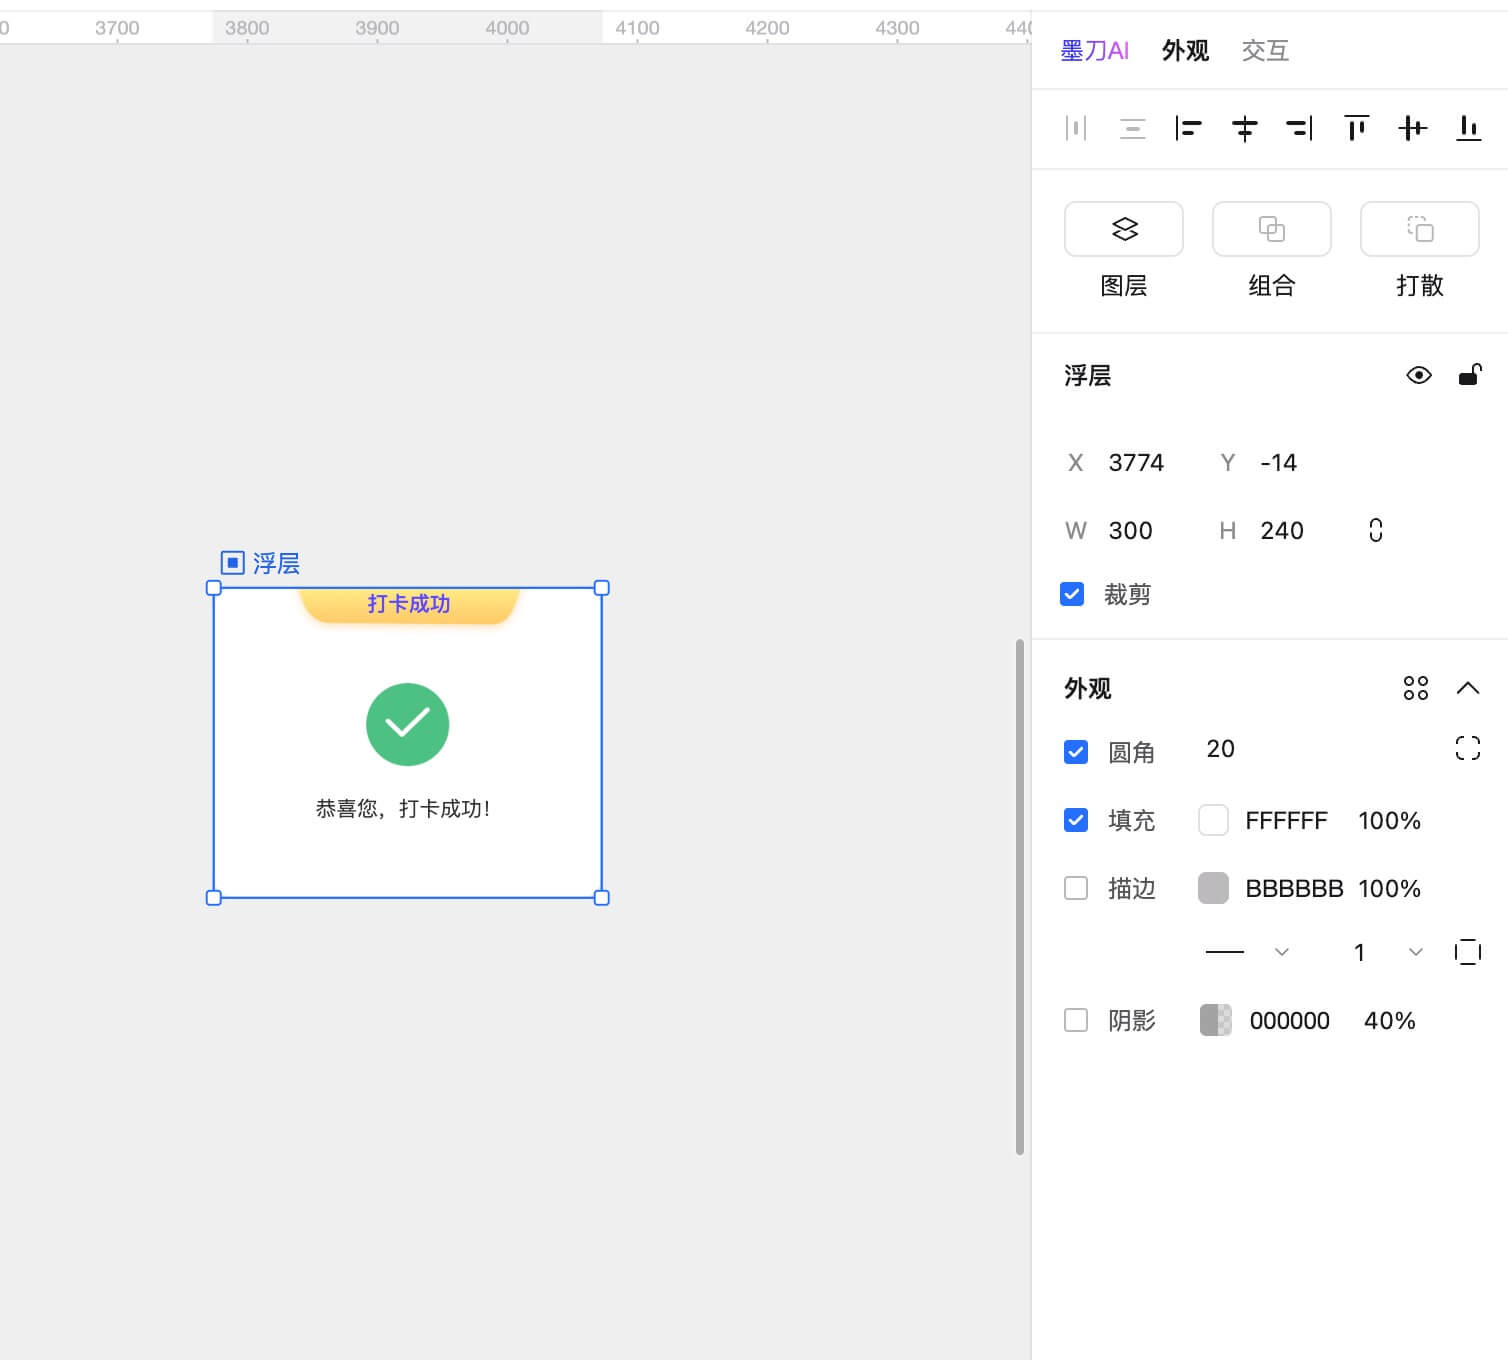Switch to the 交互 tab

point(1265,50)
